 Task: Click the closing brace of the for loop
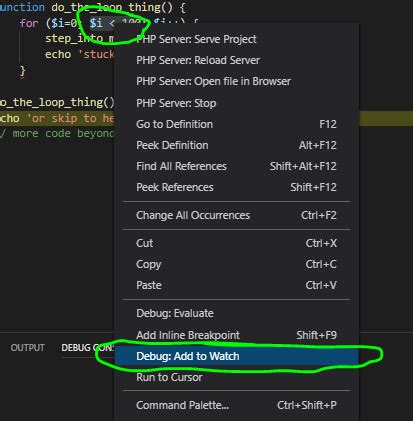click(23, 71)
